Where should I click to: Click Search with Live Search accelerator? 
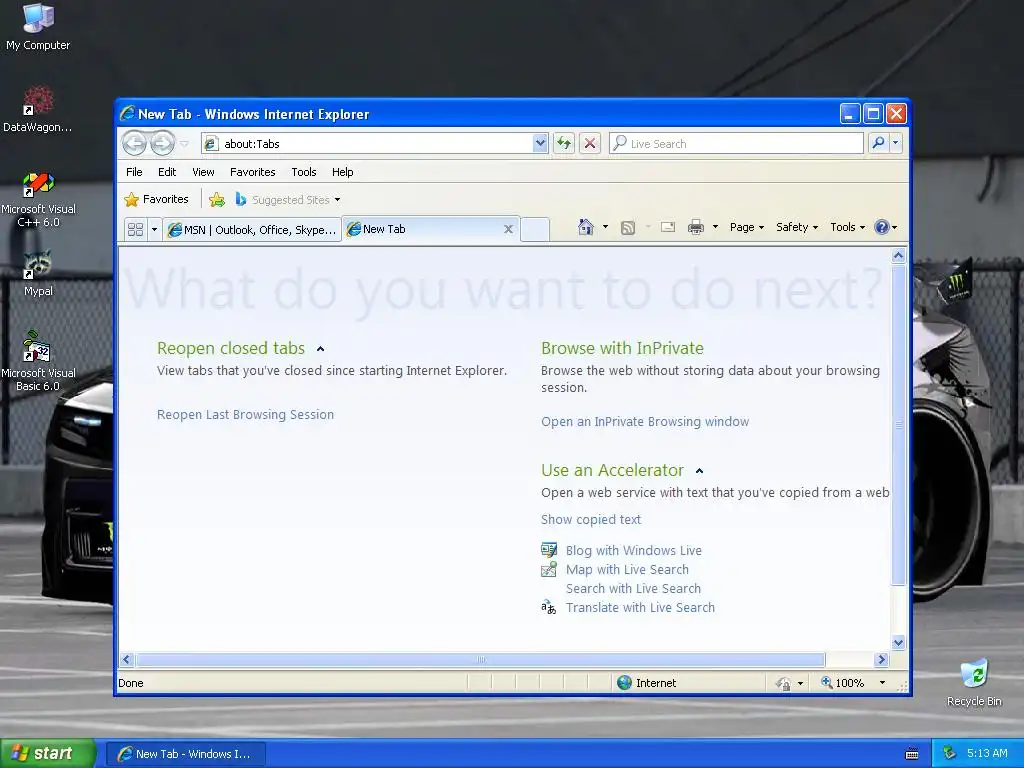(x=633, y=588)
